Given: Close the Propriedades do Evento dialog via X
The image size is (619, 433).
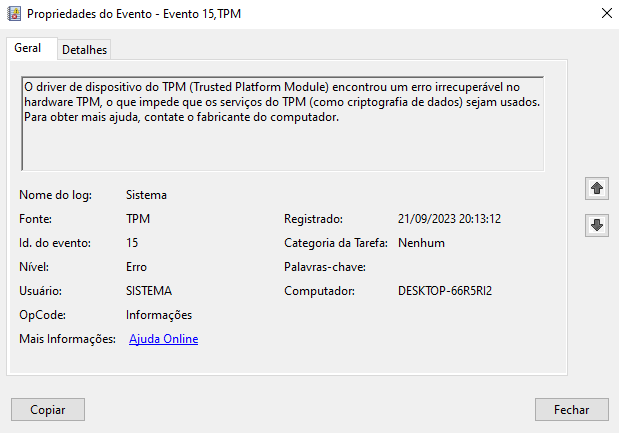Looking at the screenshot, I should click(607, 13).
